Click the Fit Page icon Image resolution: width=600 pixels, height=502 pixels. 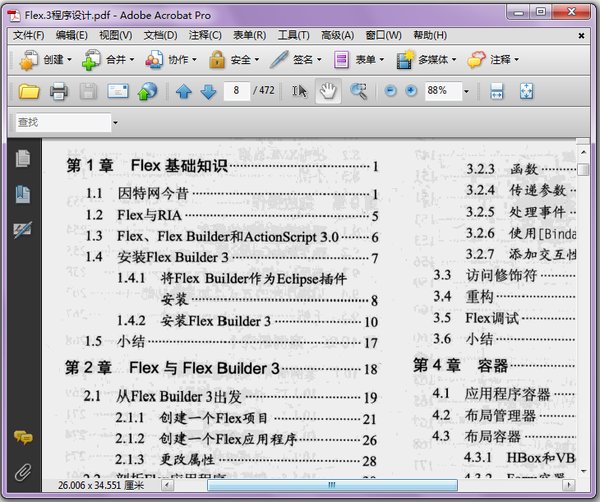tap(527, 91)
